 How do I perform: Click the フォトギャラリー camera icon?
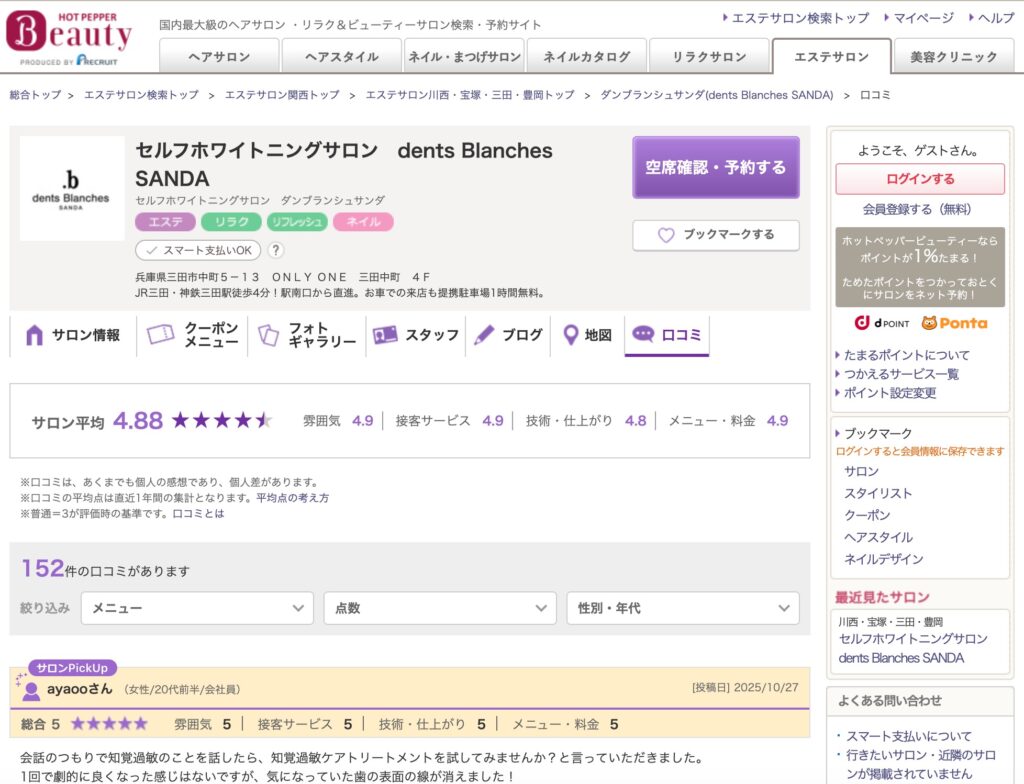(270, 335)
